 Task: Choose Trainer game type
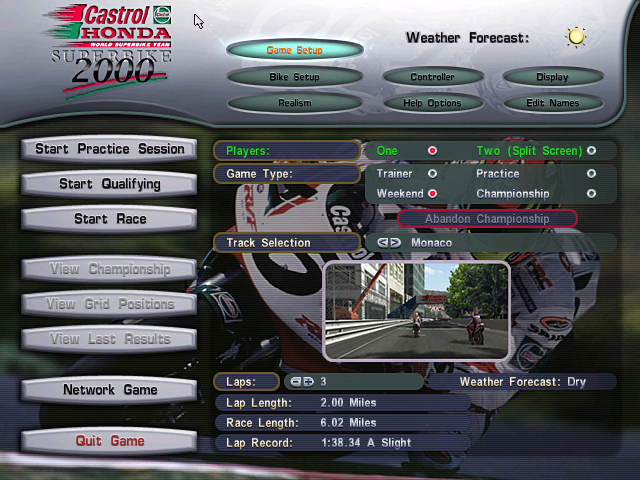(x=432, y=174)
